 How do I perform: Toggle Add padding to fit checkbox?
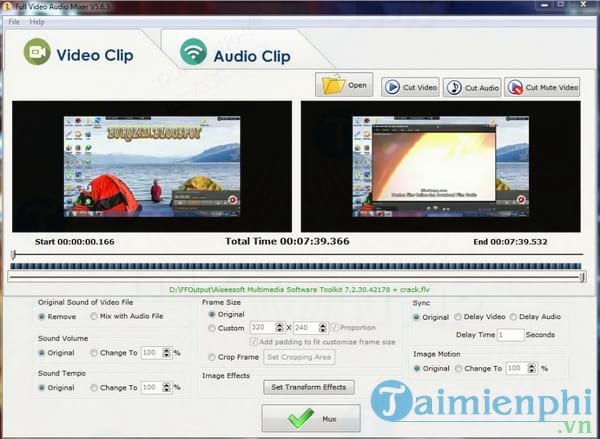click(x=253, y=341)
